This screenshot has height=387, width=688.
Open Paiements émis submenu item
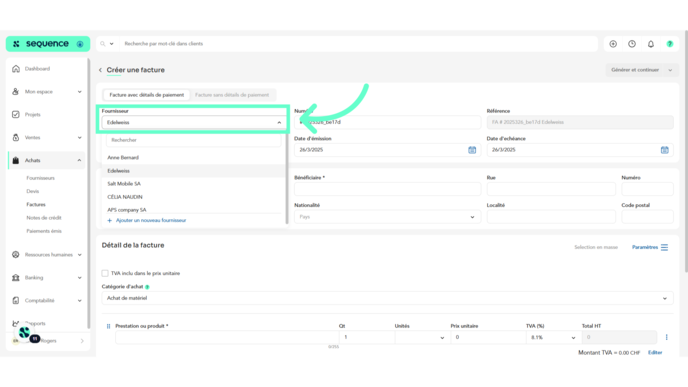tap(44, 231)
